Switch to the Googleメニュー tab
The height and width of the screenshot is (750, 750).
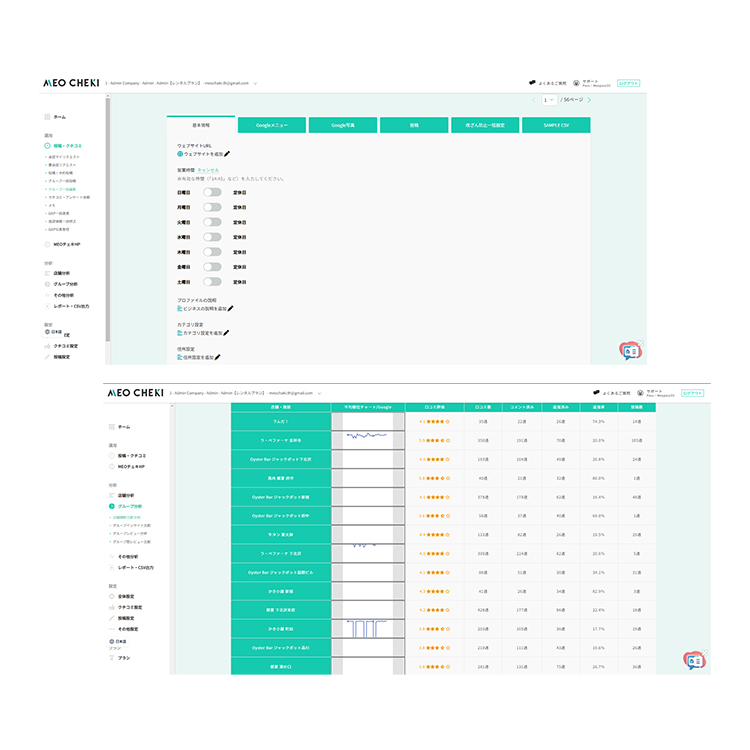pyautogui.click(x=272, y=125)
